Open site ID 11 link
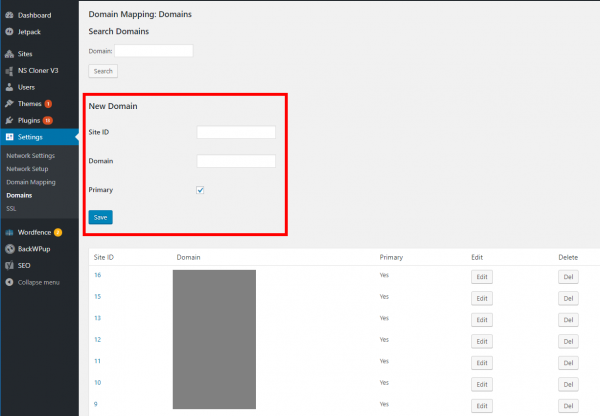 (98, 361)
